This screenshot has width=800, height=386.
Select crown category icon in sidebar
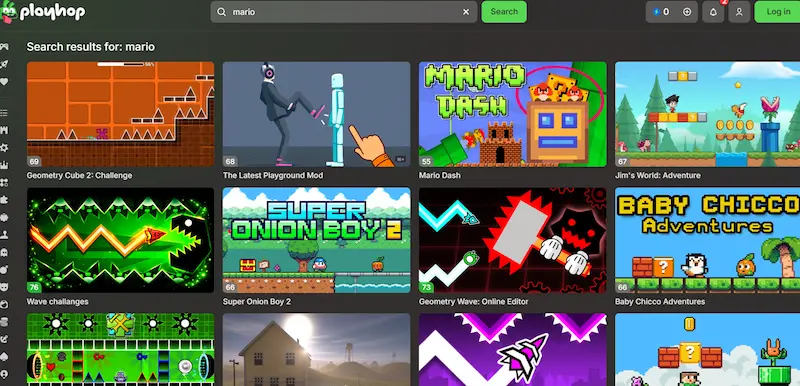pos(4,165)
